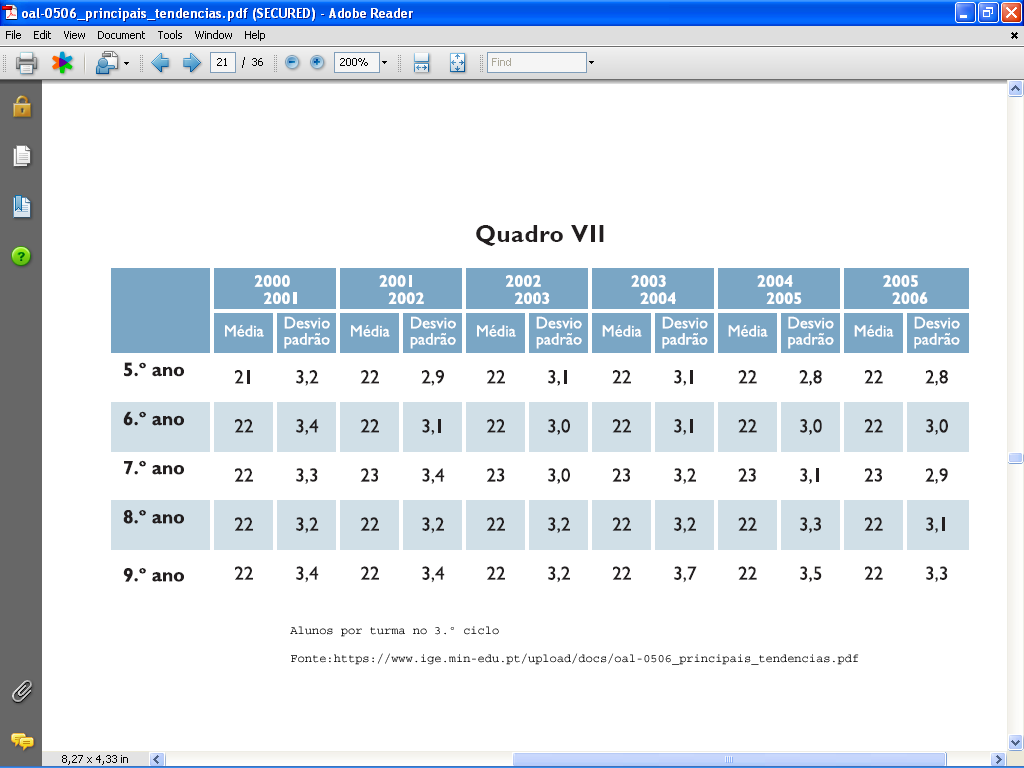Expand the collaboration icon dropdown arrow
Screen dimensions: 1024x768
[127, 63]
